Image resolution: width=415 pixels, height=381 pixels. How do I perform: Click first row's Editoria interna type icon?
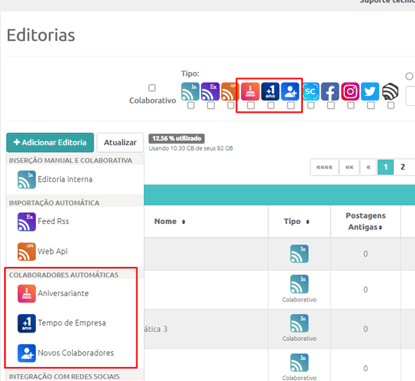[299, 254]
